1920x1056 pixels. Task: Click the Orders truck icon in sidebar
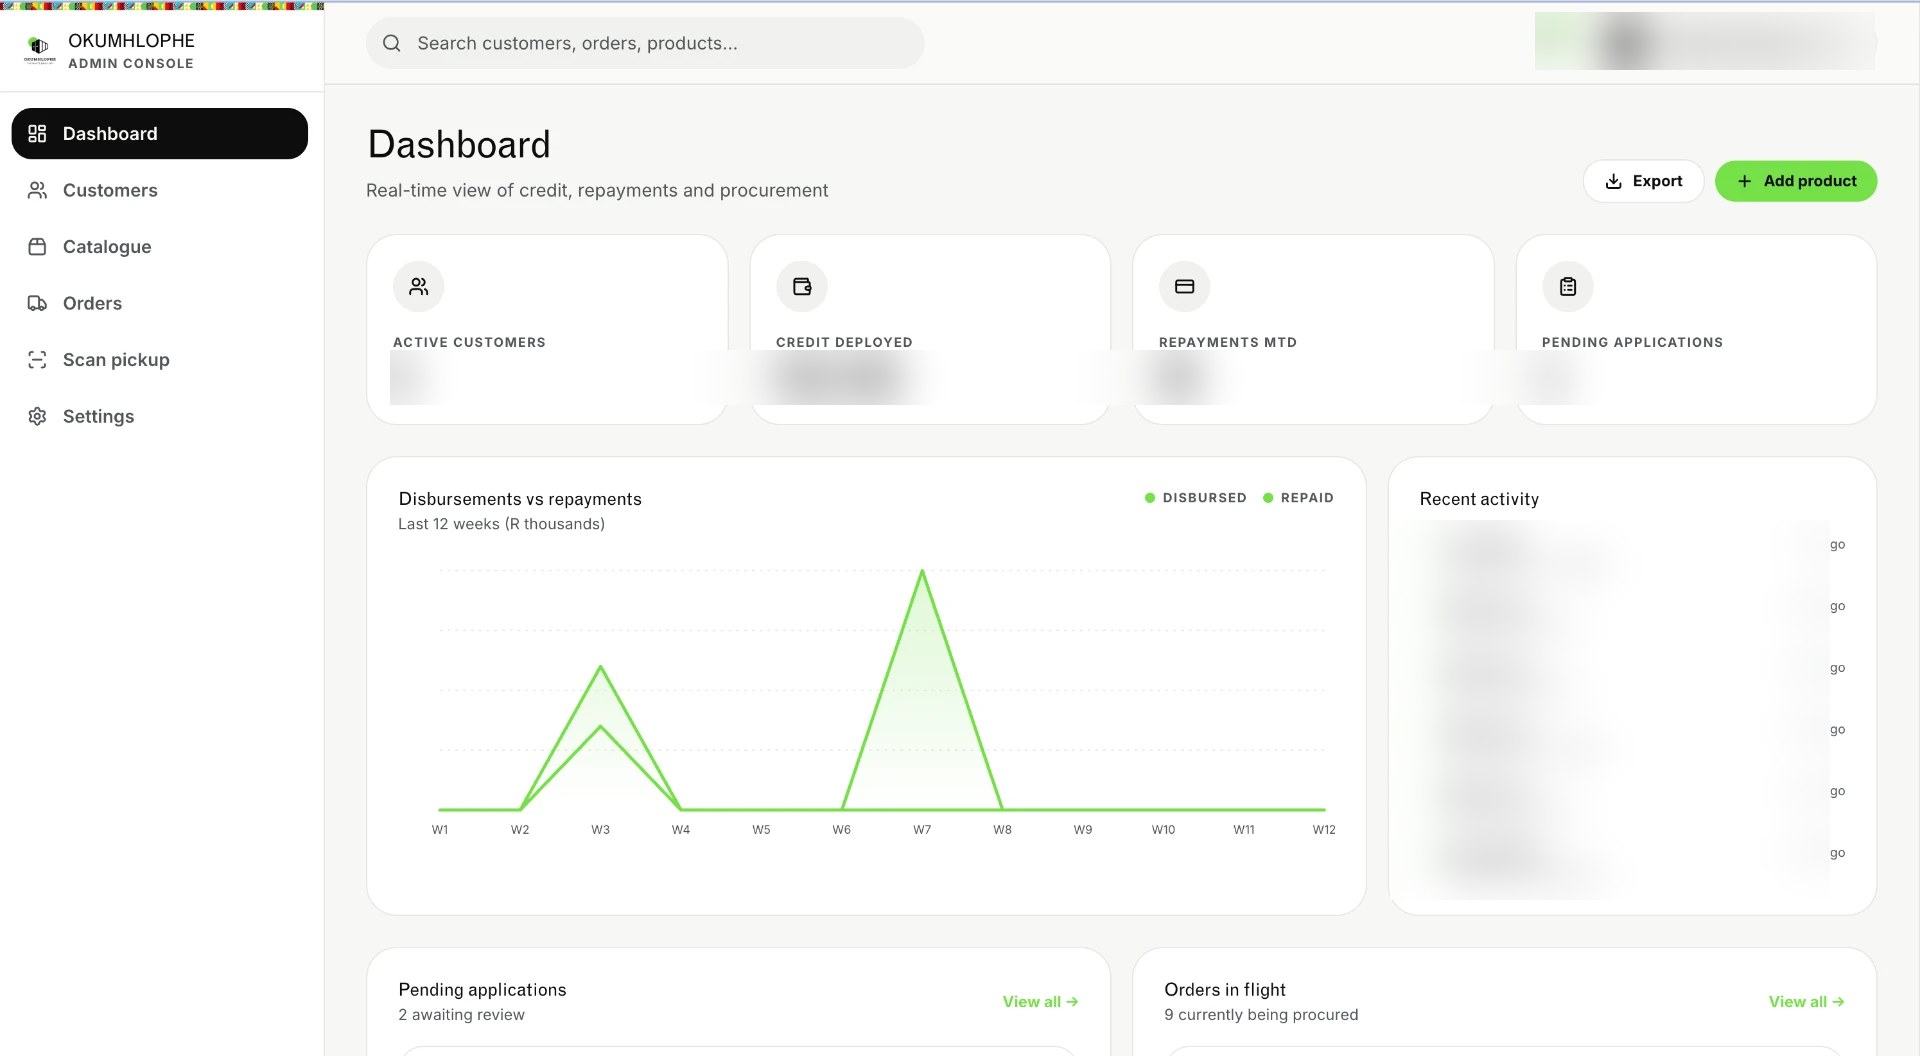pos(37,303)
